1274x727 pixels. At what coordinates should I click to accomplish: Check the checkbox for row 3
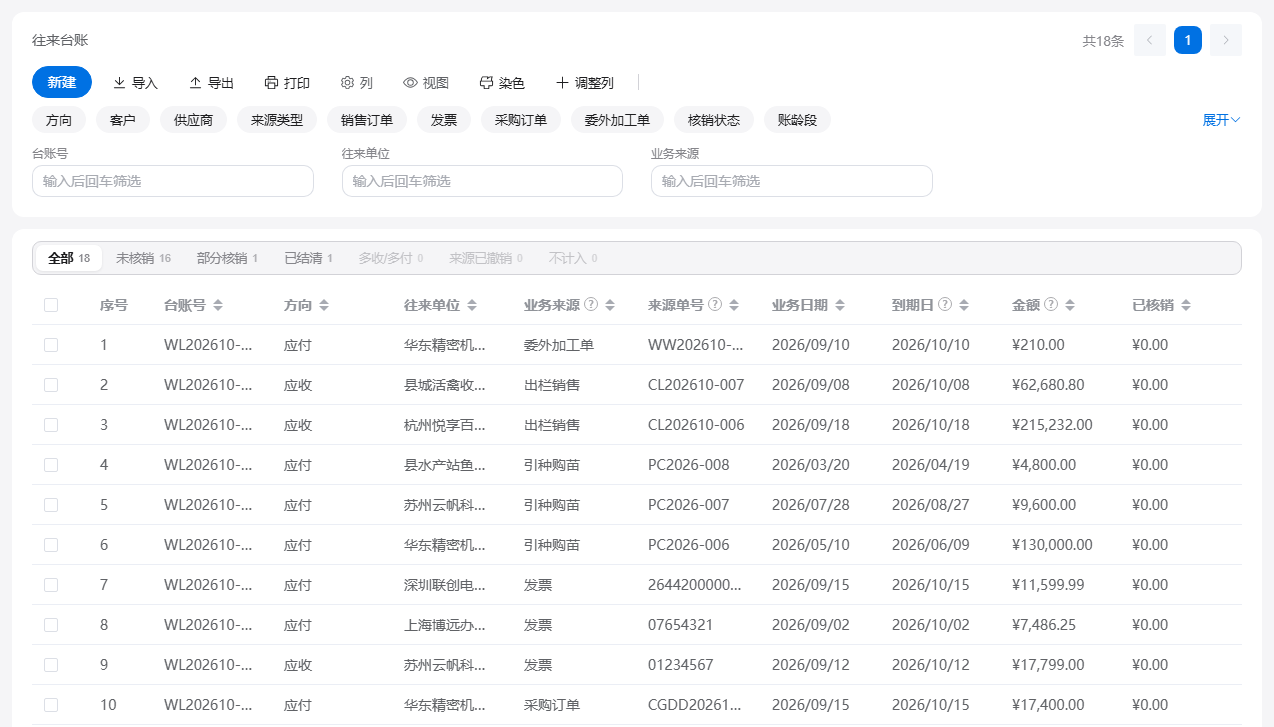pyautogui.click(x=51, y=425)
